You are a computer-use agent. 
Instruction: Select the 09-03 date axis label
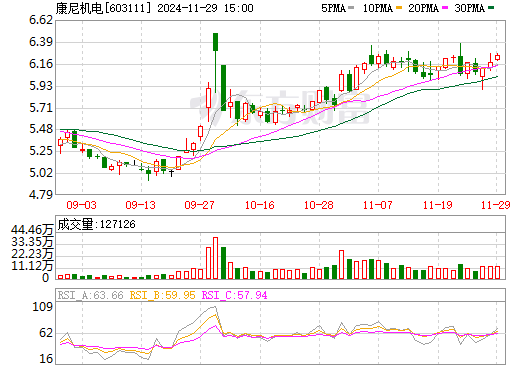[82, 205]
